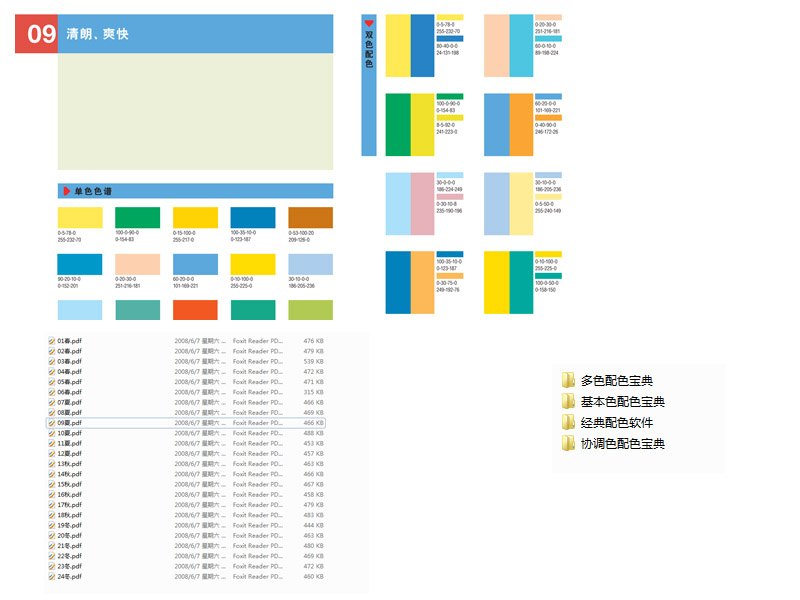Image resolution: width=800 pixels, height=600 pixels.
Task: Click the folder name 经典配色软件
Action: [x=617, y=422]
